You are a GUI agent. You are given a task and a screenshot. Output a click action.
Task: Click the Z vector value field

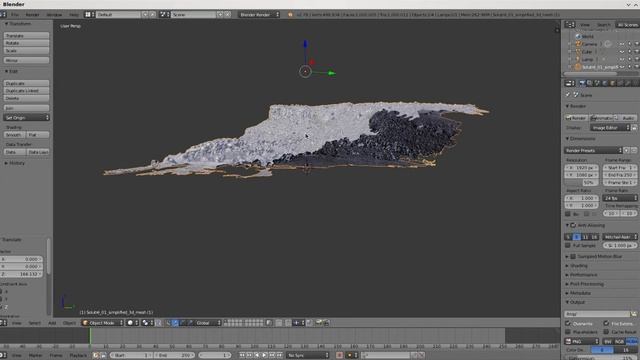click(x=21, y=274)
